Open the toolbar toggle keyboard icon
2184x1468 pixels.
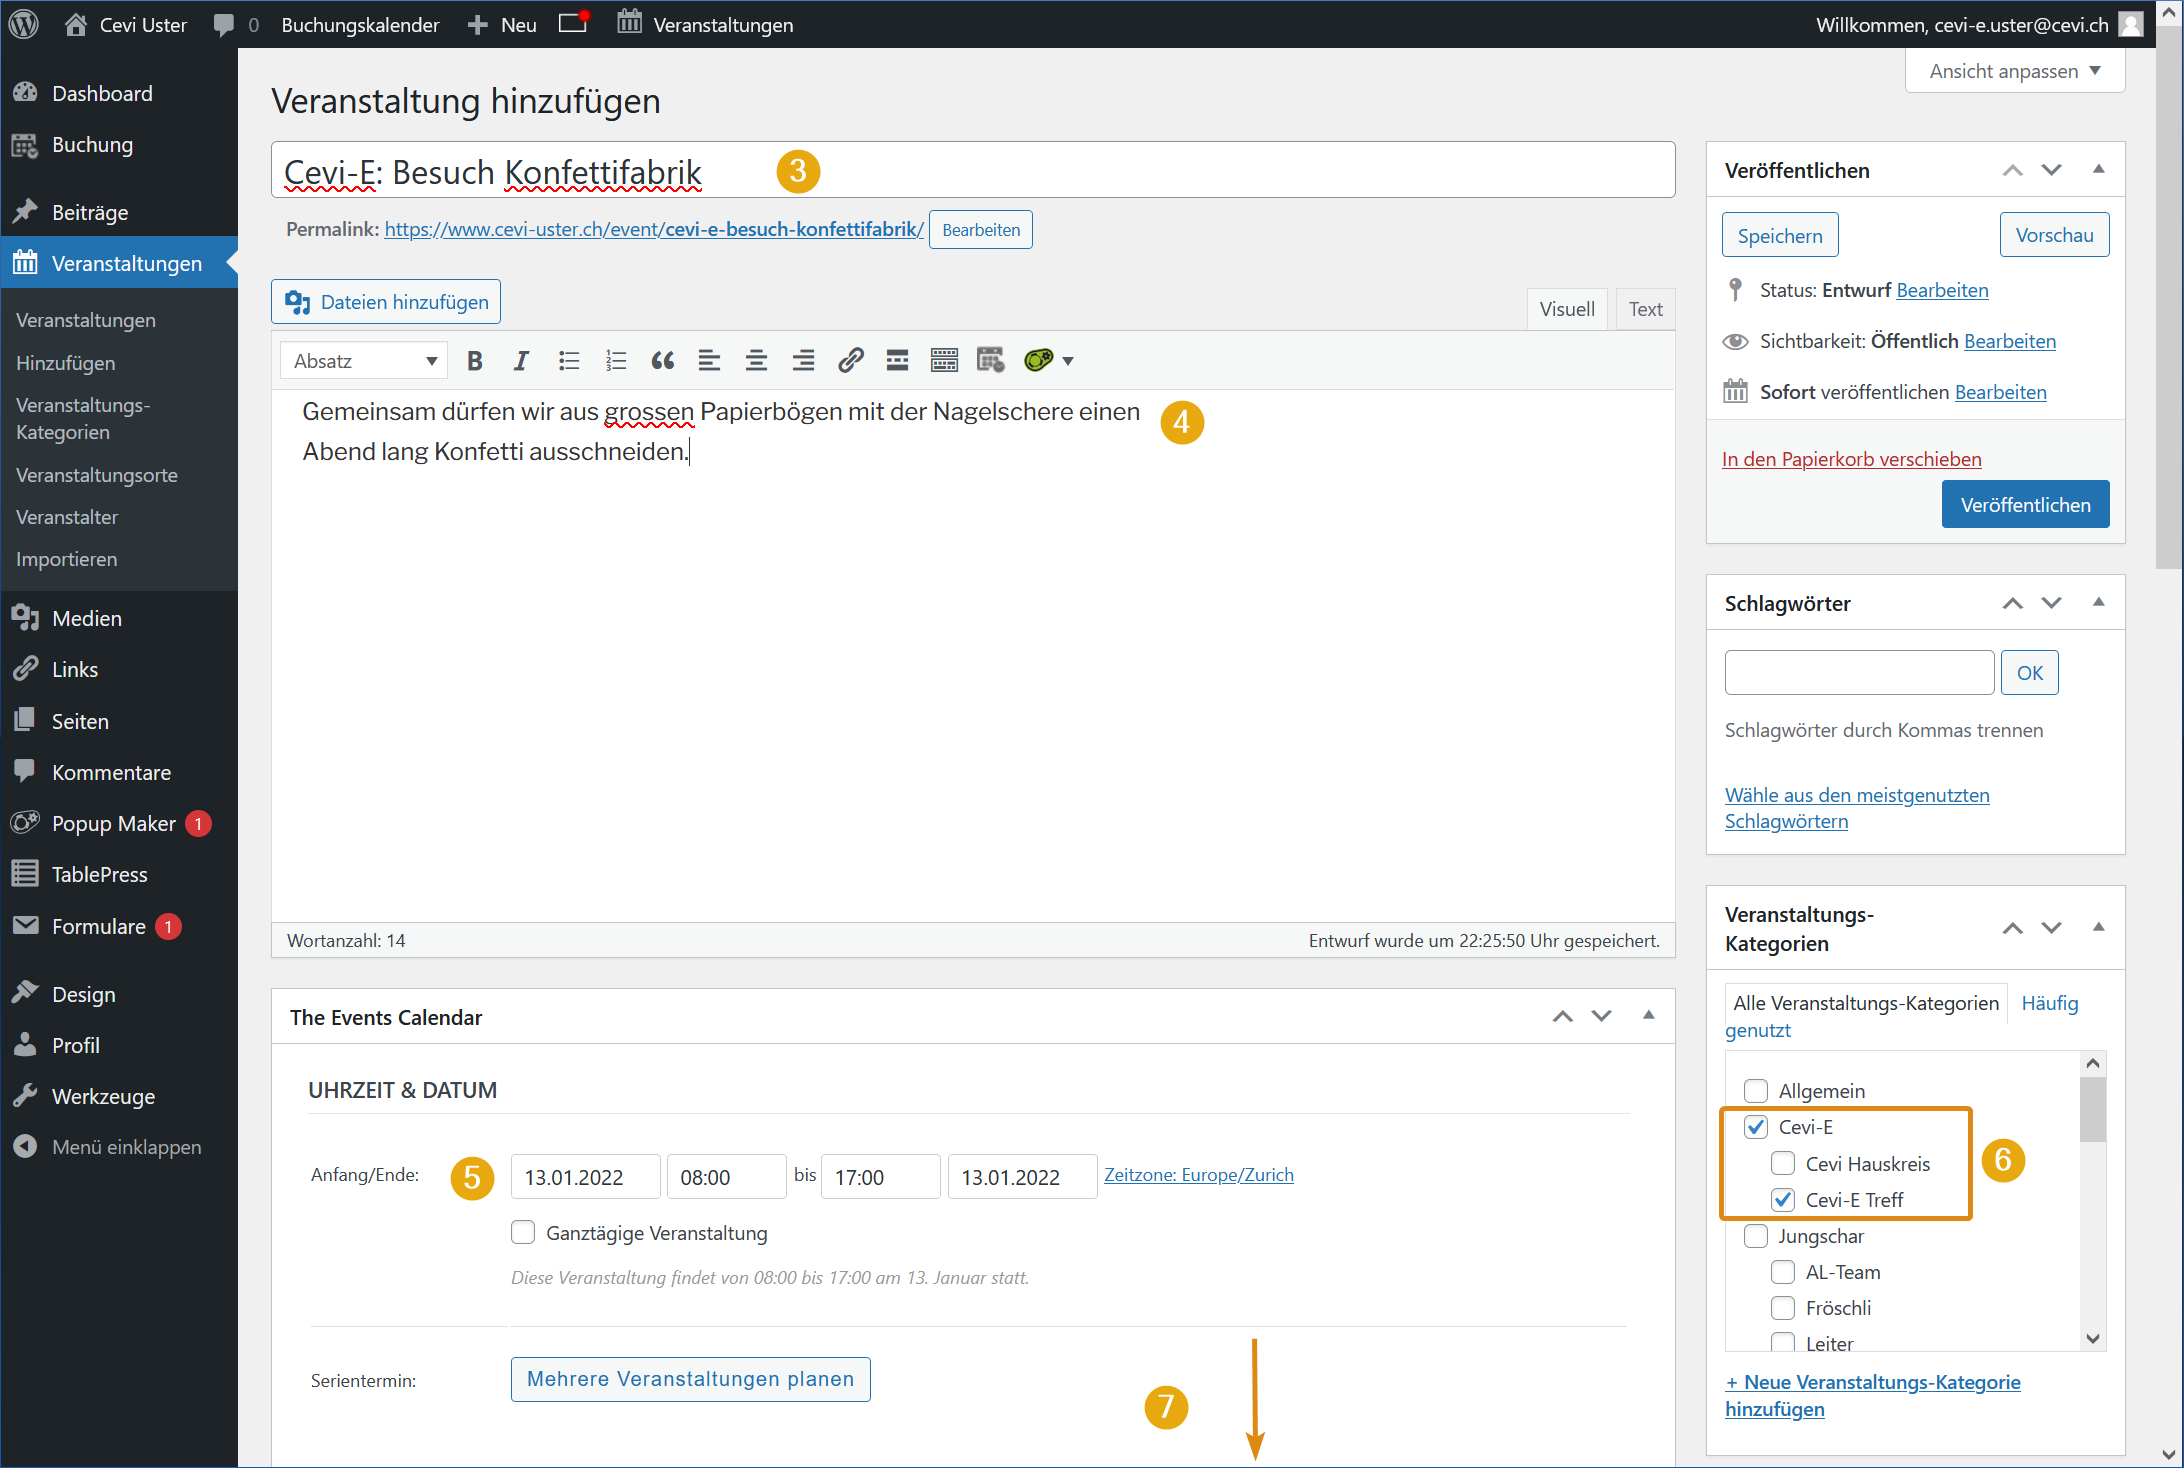[944, 361]
